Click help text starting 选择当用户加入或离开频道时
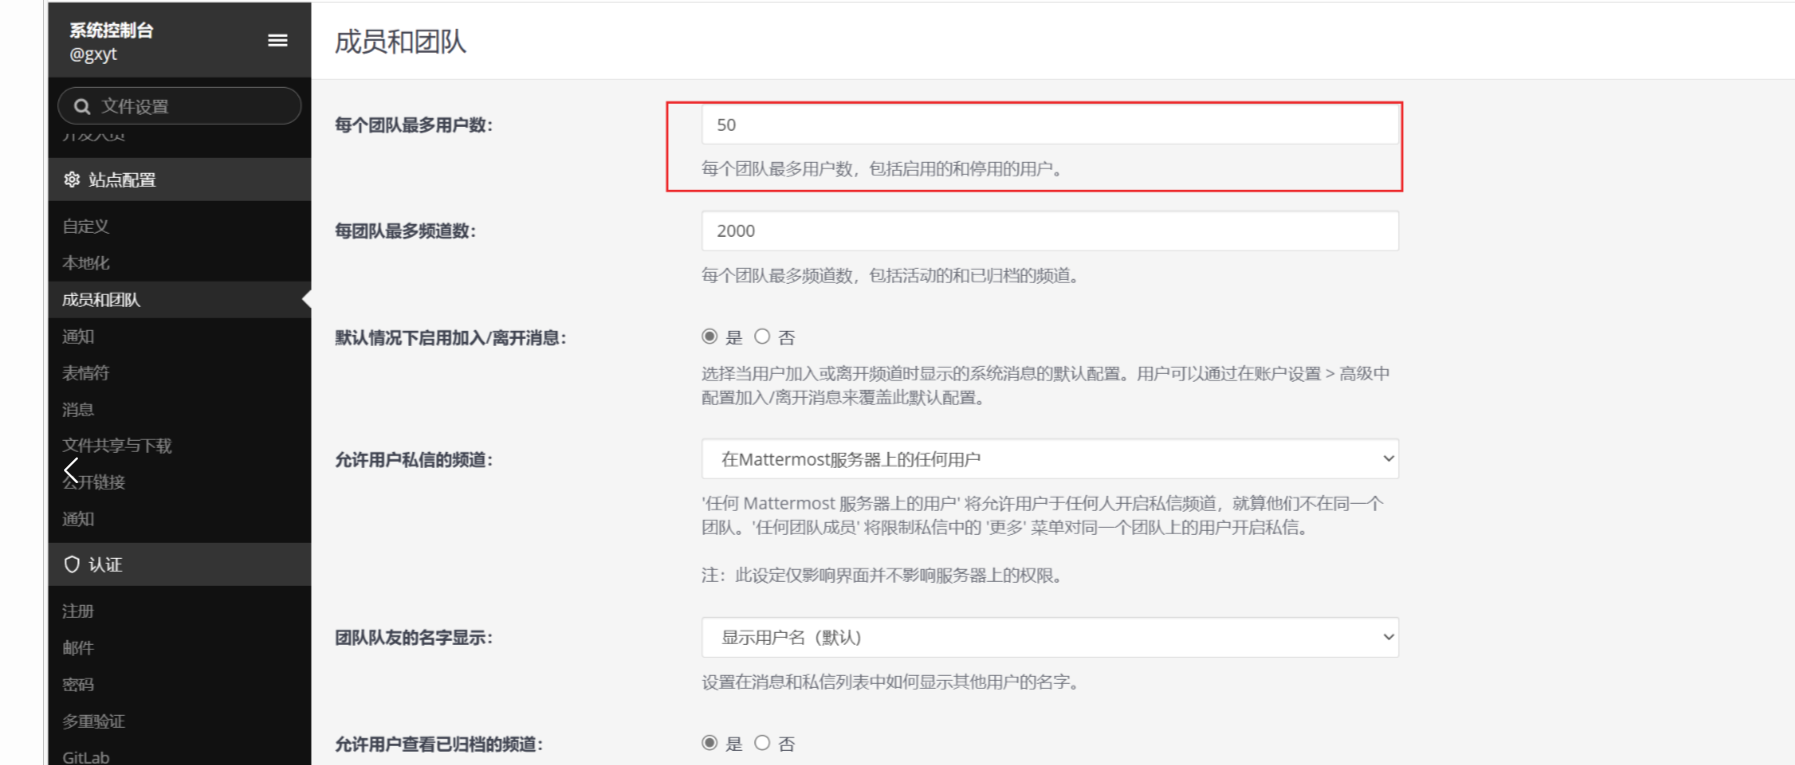Viewport: 1795px width, 765px height. click(1046, 386)
